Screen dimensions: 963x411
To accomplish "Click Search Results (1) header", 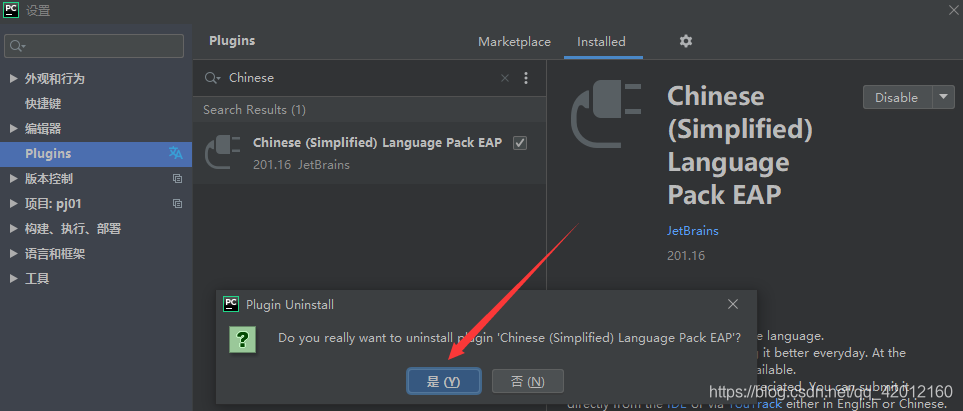I will pos(254,109).
